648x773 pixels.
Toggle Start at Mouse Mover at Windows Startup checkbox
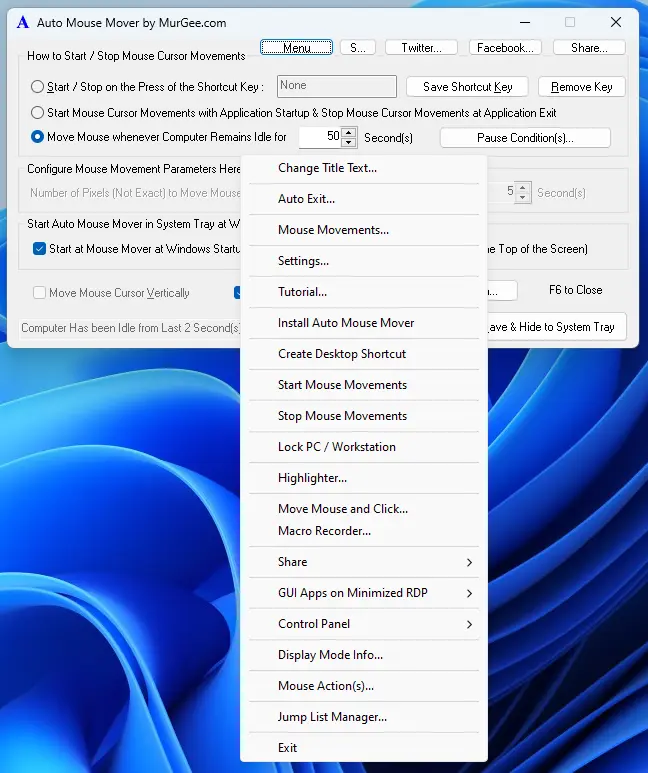39,248
